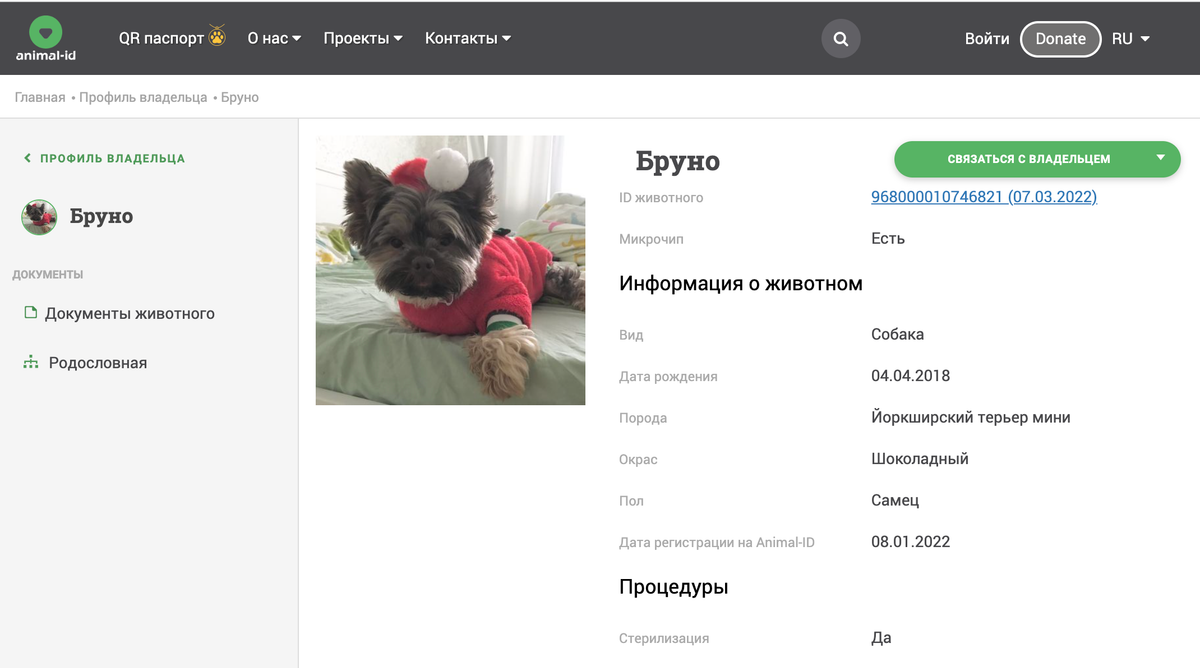Click the paw icon beside QR паспорт

(x=217, y=37)
